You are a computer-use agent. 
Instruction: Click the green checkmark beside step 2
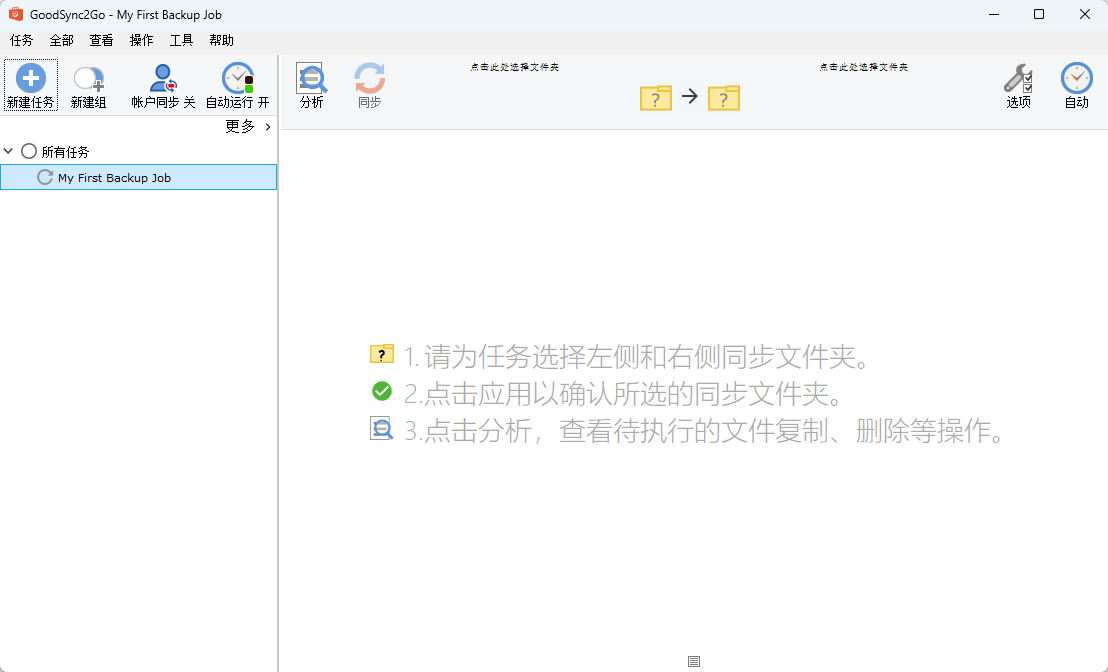pos(382,391)
